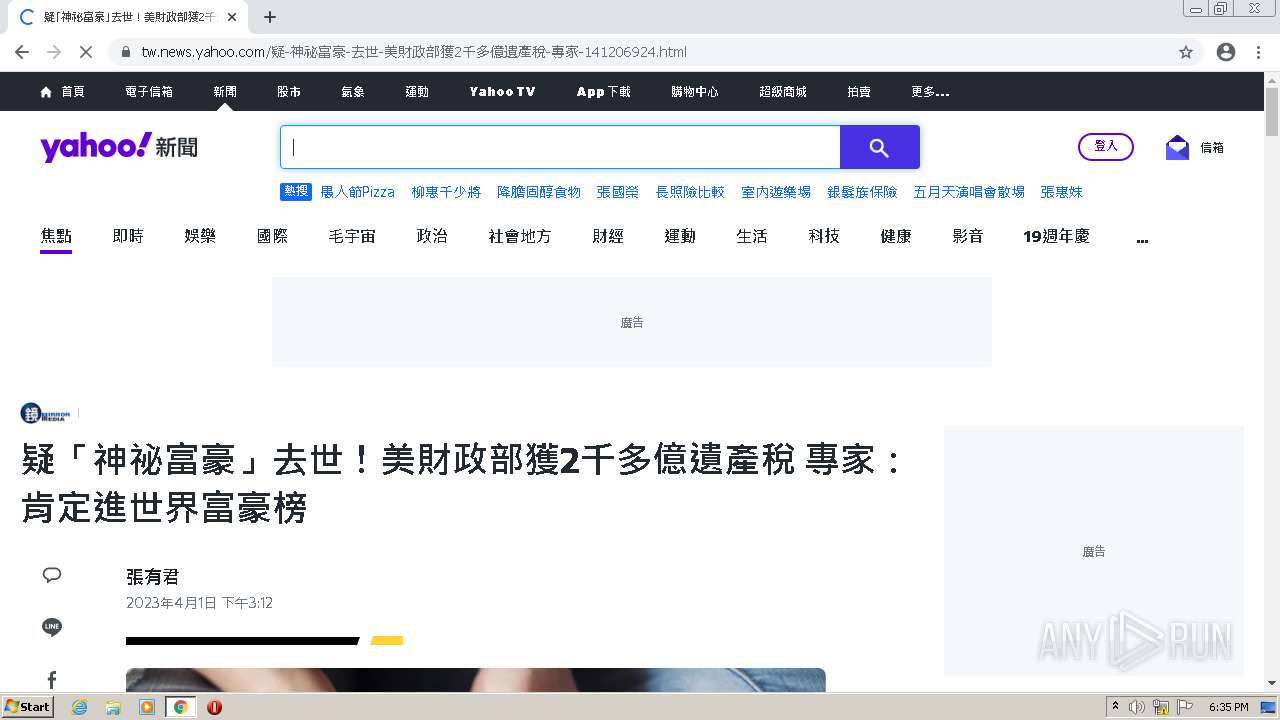This screenshot has width=1280, height=720.
Task: Click the browser address bar URL
Action: [414, 52]
